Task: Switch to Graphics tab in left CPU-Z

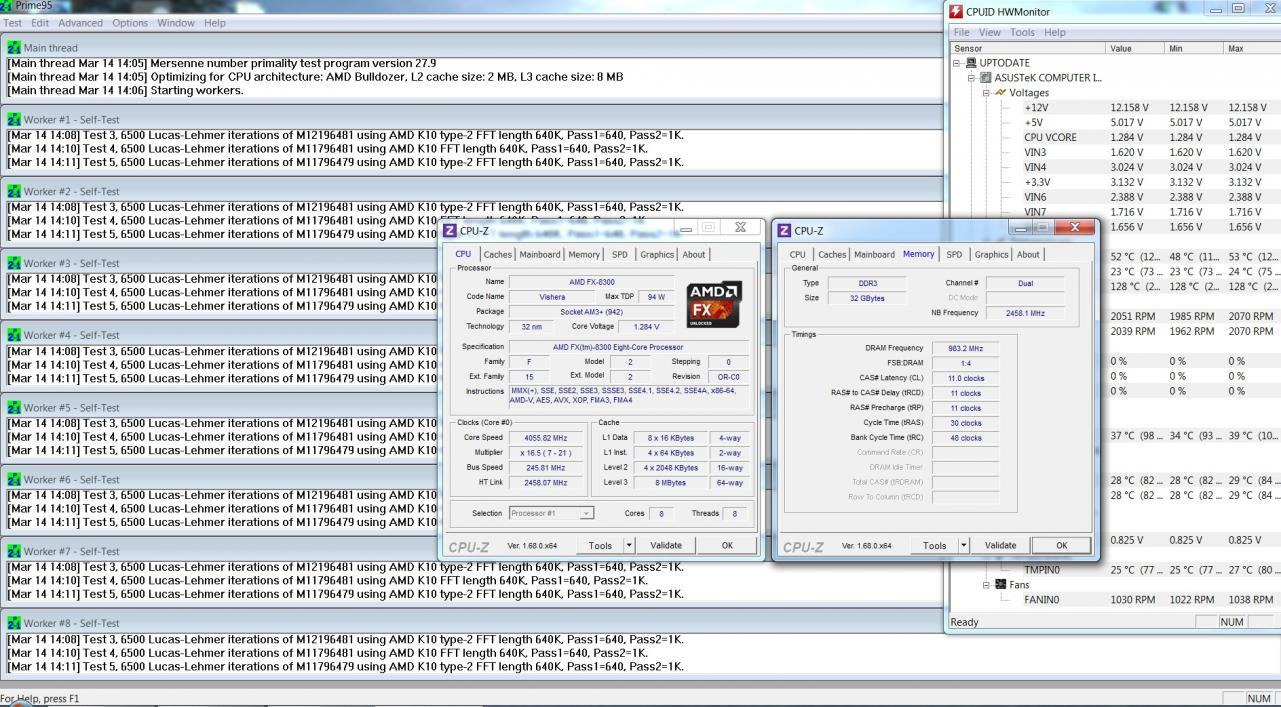Action: (x=657, y=254)
